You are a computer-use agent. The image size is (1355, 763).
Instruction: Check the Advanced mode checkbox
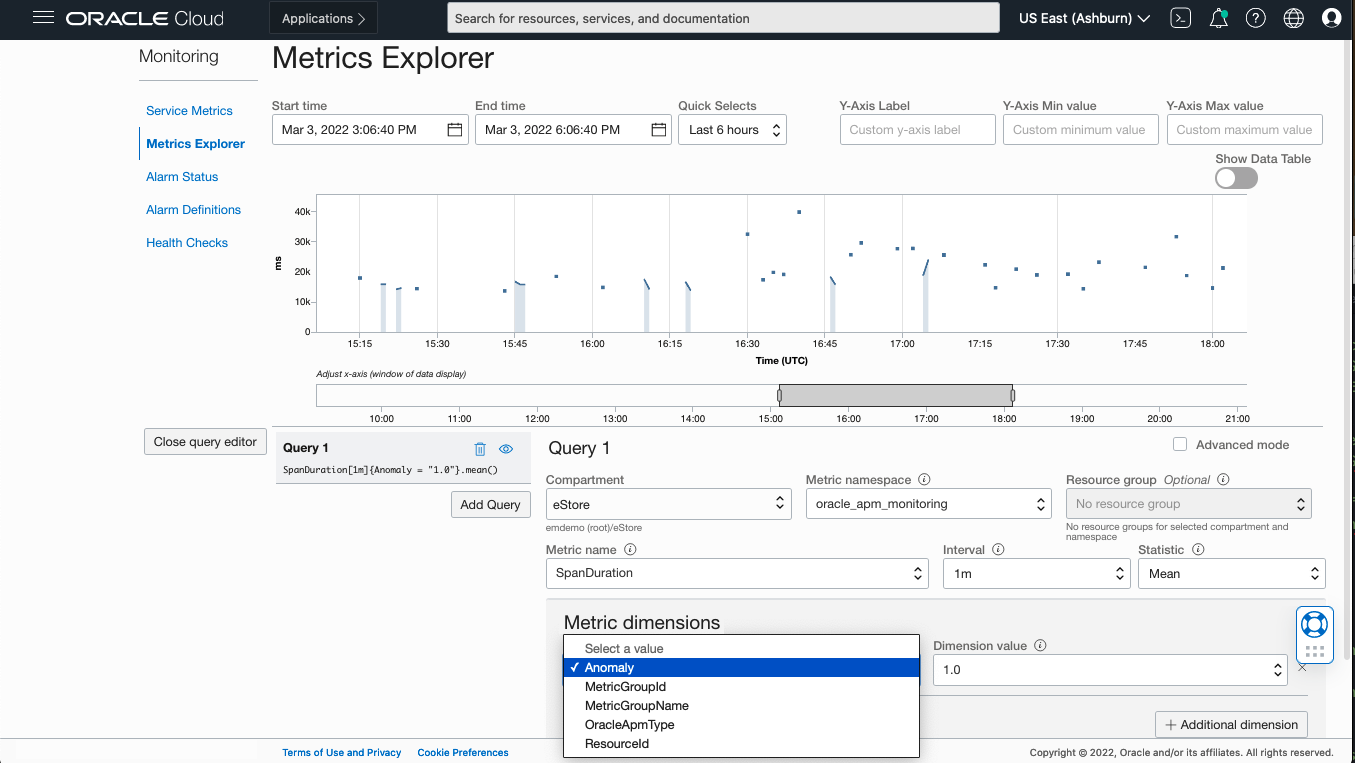pos(1180,444)
